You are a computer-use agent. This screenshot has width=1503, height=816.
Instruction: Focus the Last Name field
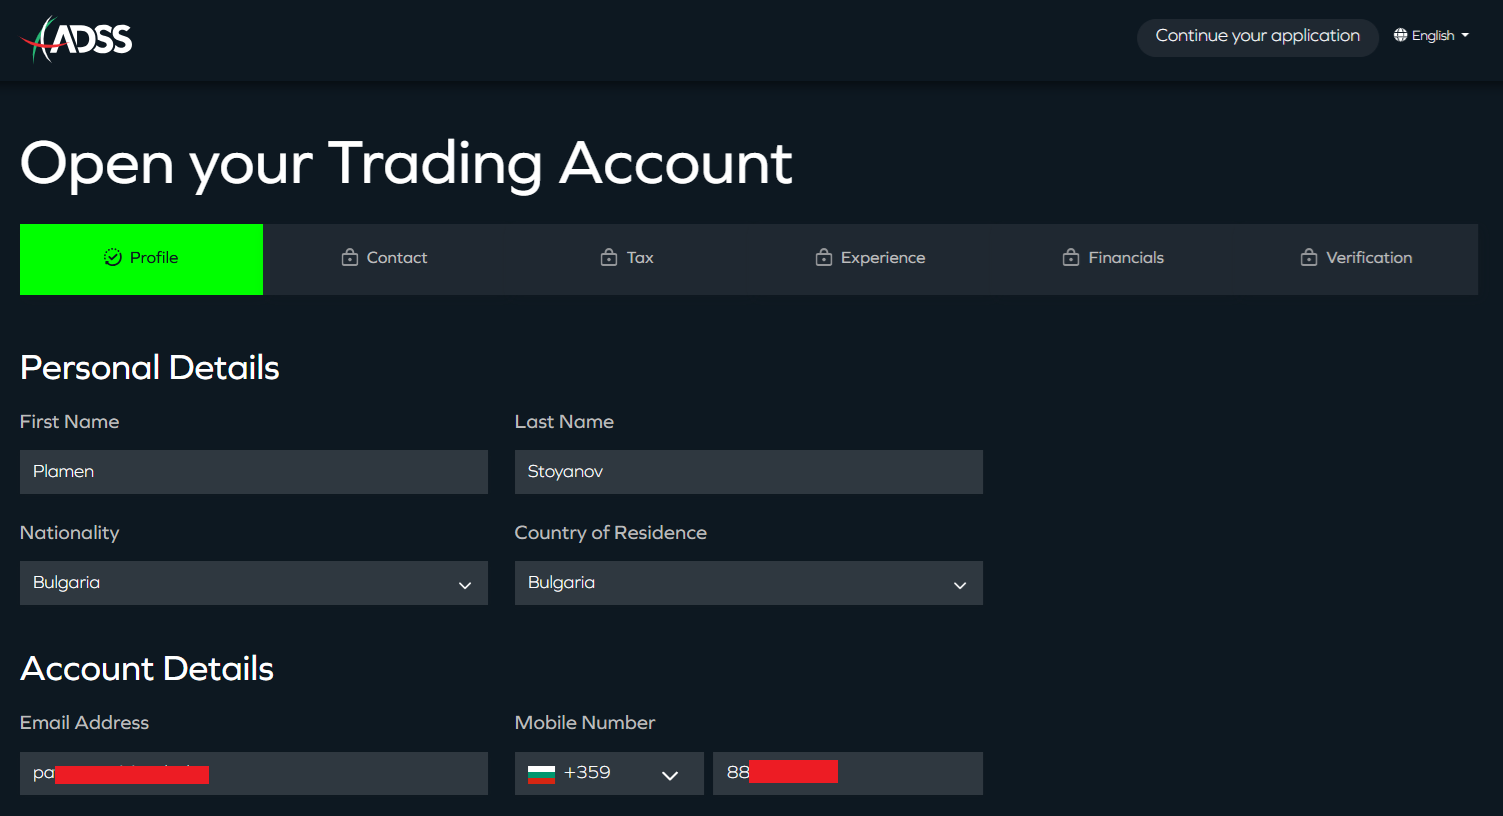pyautogui.click(x=749, y=472)
